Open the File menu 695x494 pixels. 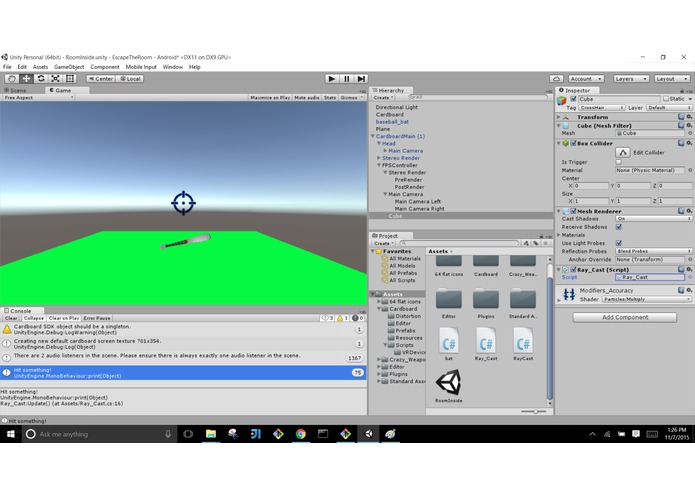coord(7,67)
